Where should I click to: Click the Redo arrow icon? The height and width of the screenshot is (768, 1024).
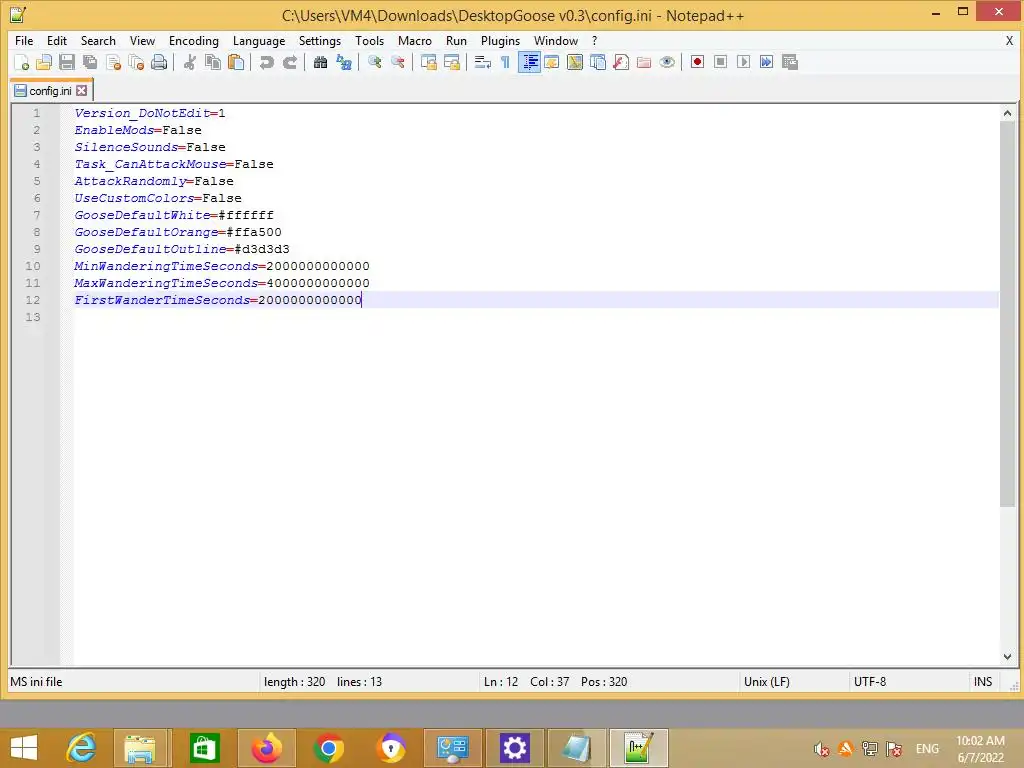(290, 62)
